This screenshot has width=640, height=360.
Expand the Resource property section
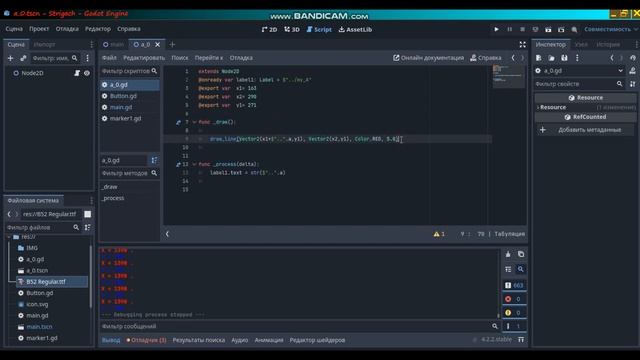click(553, 107)
